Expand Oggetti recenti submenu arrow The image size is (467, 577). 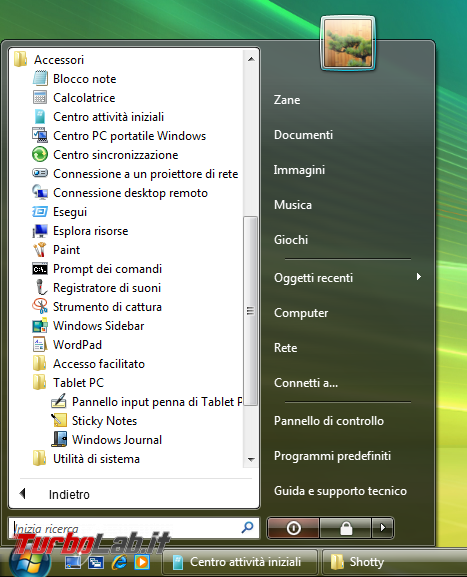[x=418, y=277]
